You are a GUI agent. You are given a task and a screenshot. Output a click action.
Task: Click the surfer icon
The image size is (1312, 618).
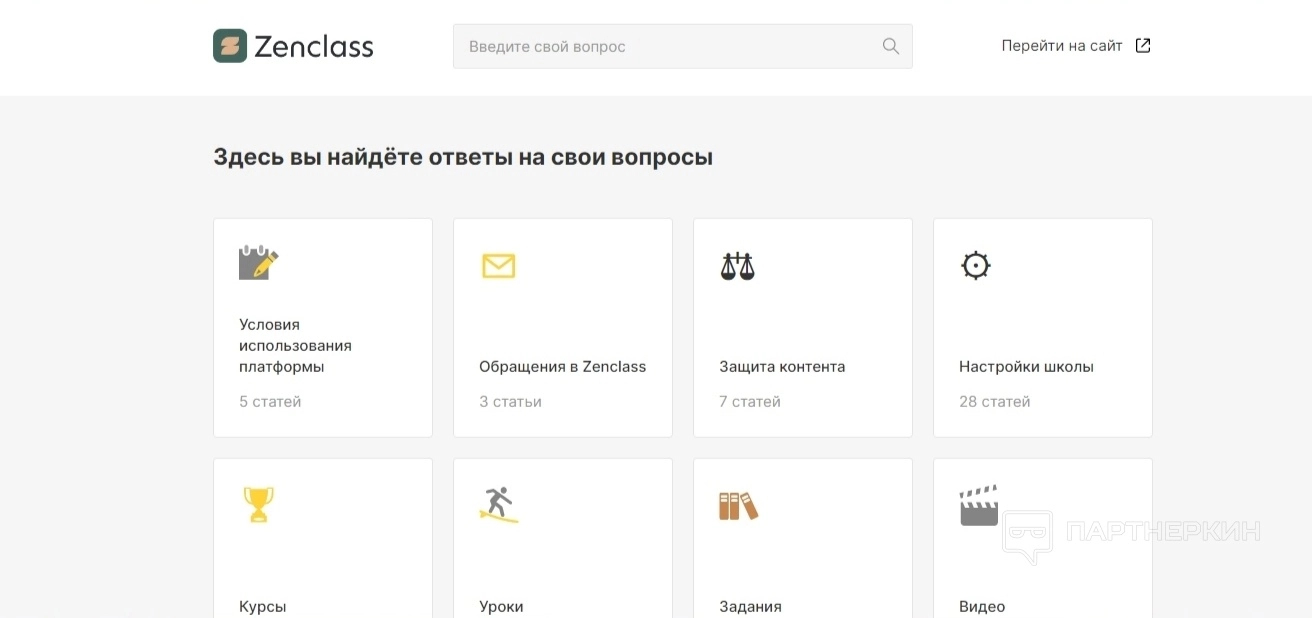point(498,504)
